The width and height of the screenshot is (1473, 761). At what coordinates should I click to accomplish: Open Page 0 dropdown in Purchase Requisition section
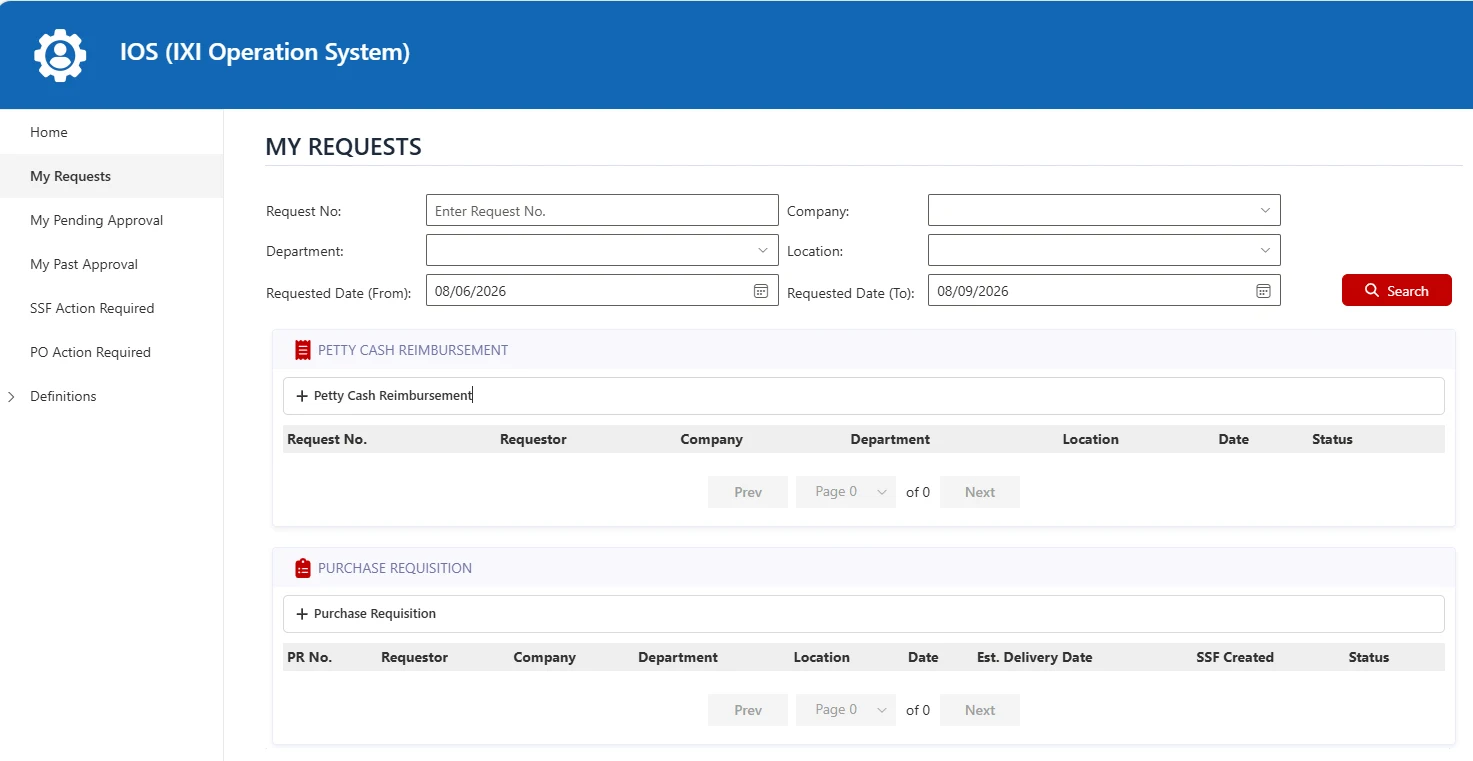[x=846, y=710]
